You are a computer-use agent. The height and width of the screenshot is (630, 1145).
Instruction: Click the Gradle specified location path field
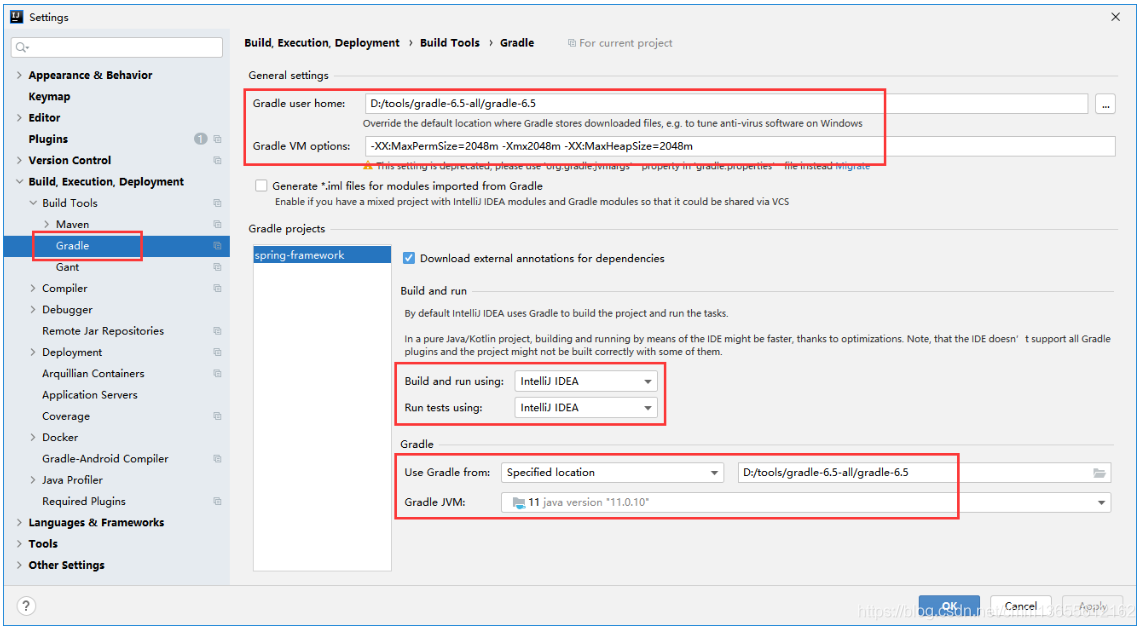(x=924, y=472)
